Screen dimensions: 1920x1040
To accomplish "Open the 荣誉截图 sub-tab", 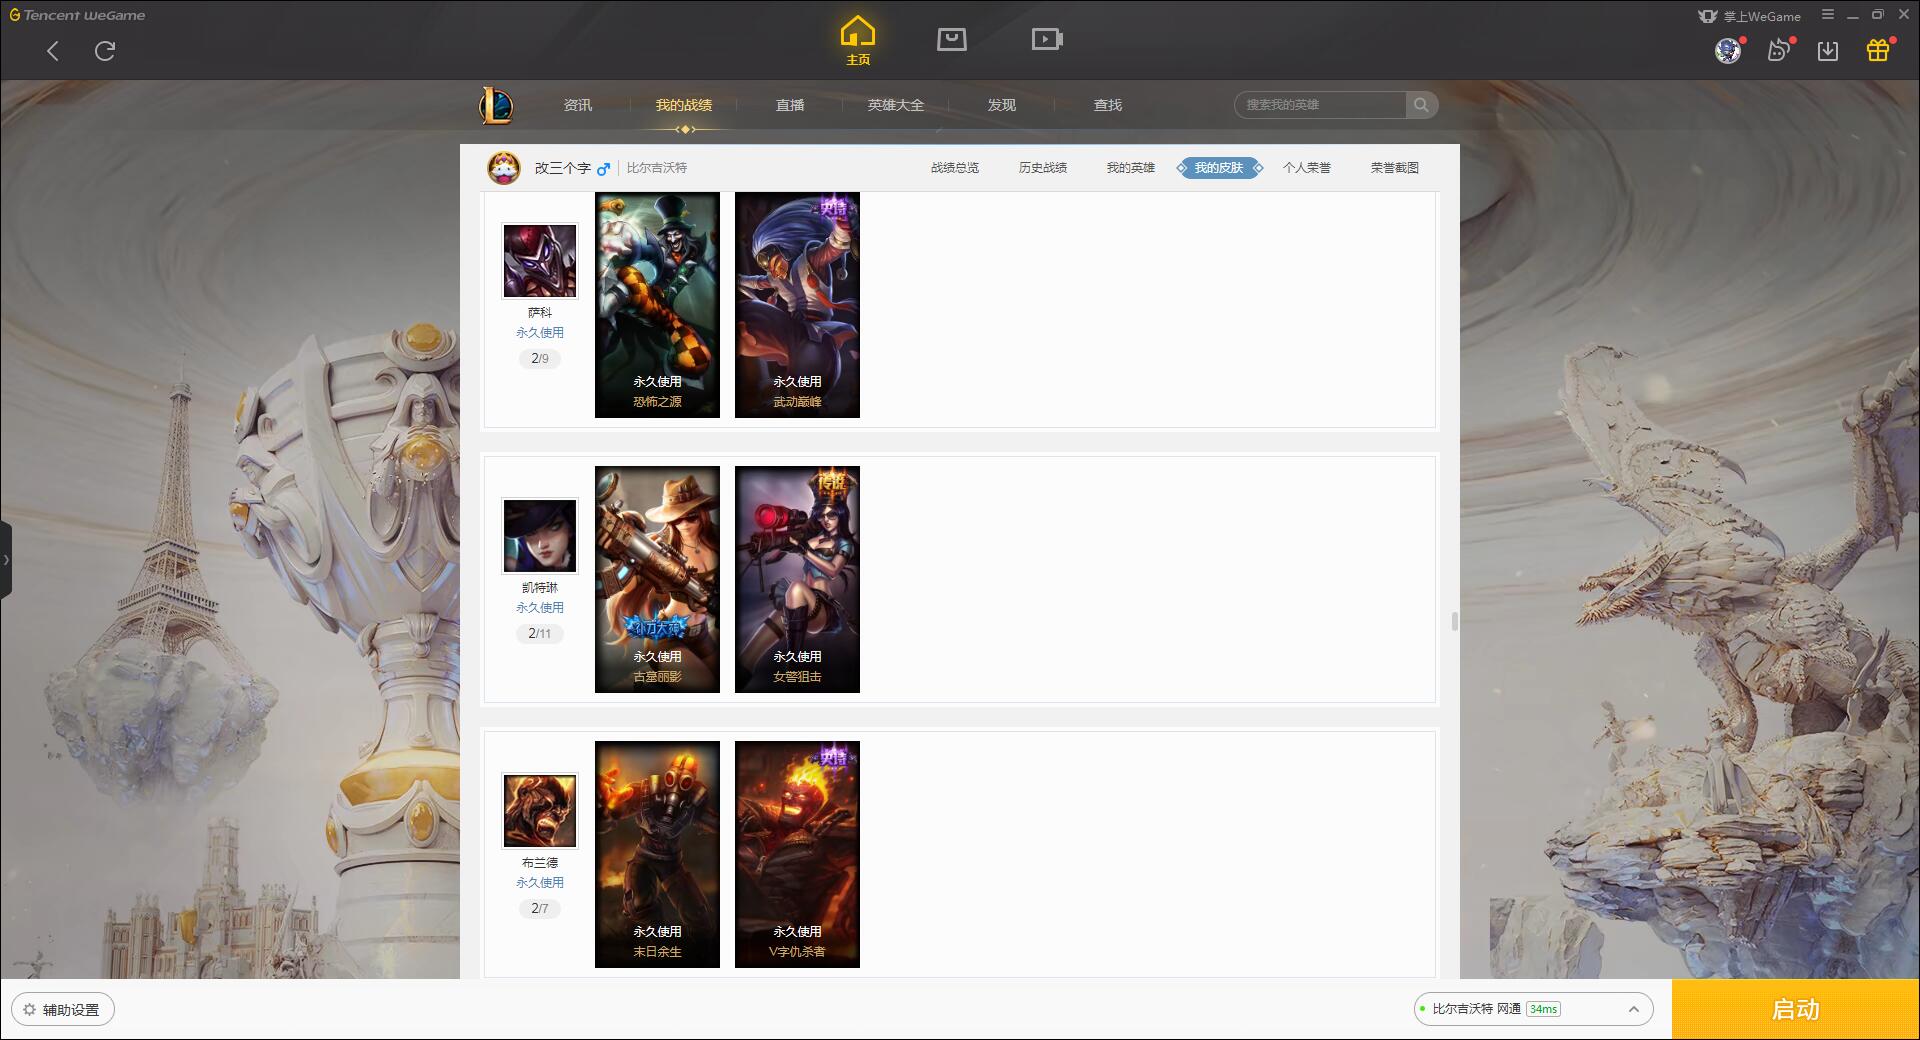I will coord(1395,168).
